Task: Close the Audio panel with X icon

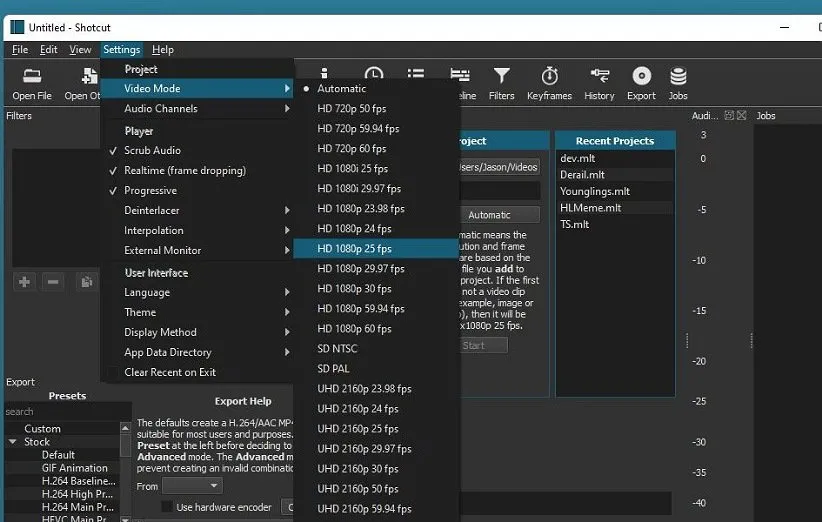Action: (741, 115)
